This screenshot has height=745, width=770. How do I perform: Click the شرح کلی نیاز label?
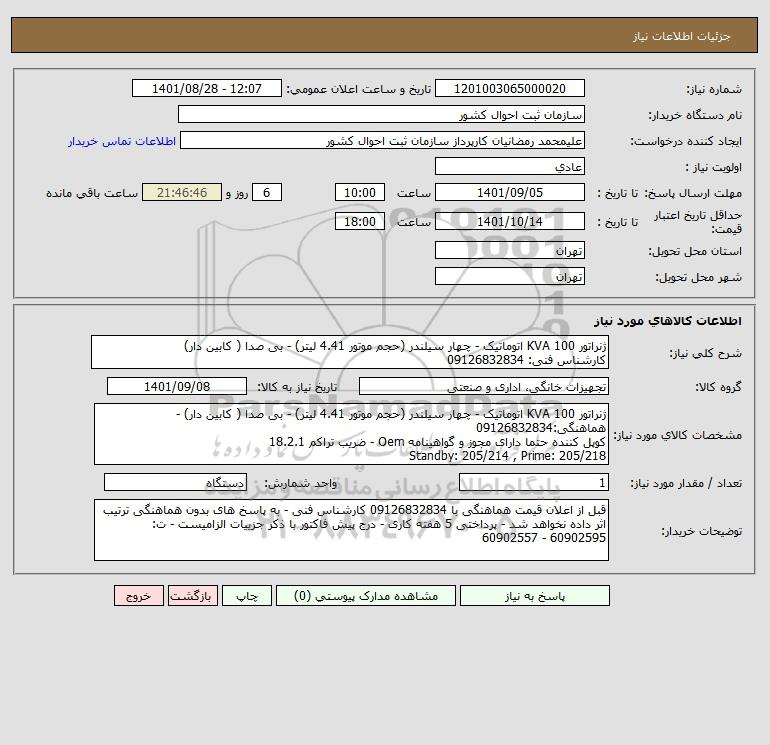click(706, 353)
